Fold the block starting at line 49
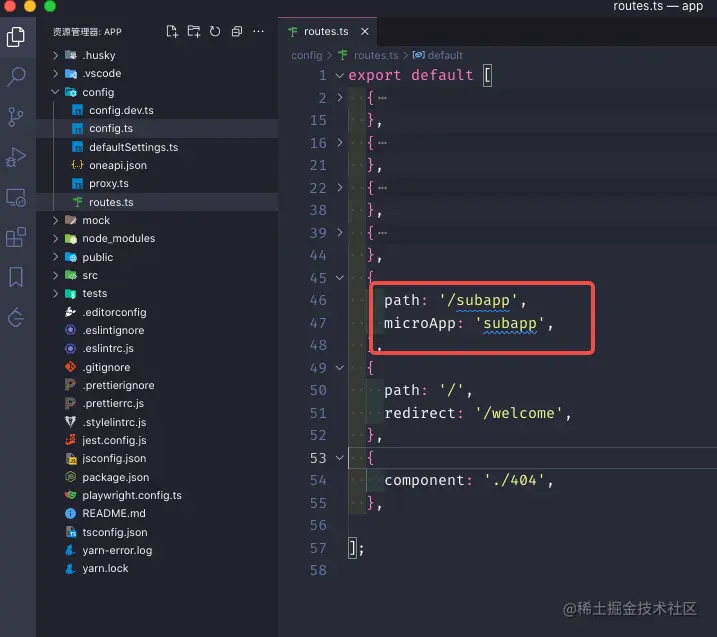Image resolution: width=717 pixels, height=637 pixels. tap(339, 368)
